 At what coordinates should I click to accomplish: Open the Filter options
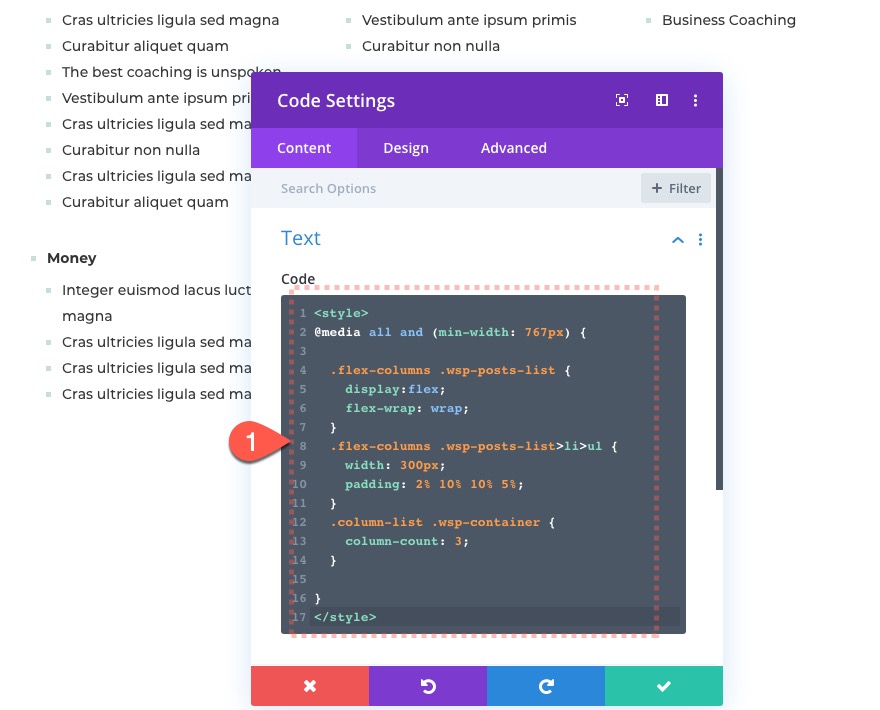tap(676, 188)
